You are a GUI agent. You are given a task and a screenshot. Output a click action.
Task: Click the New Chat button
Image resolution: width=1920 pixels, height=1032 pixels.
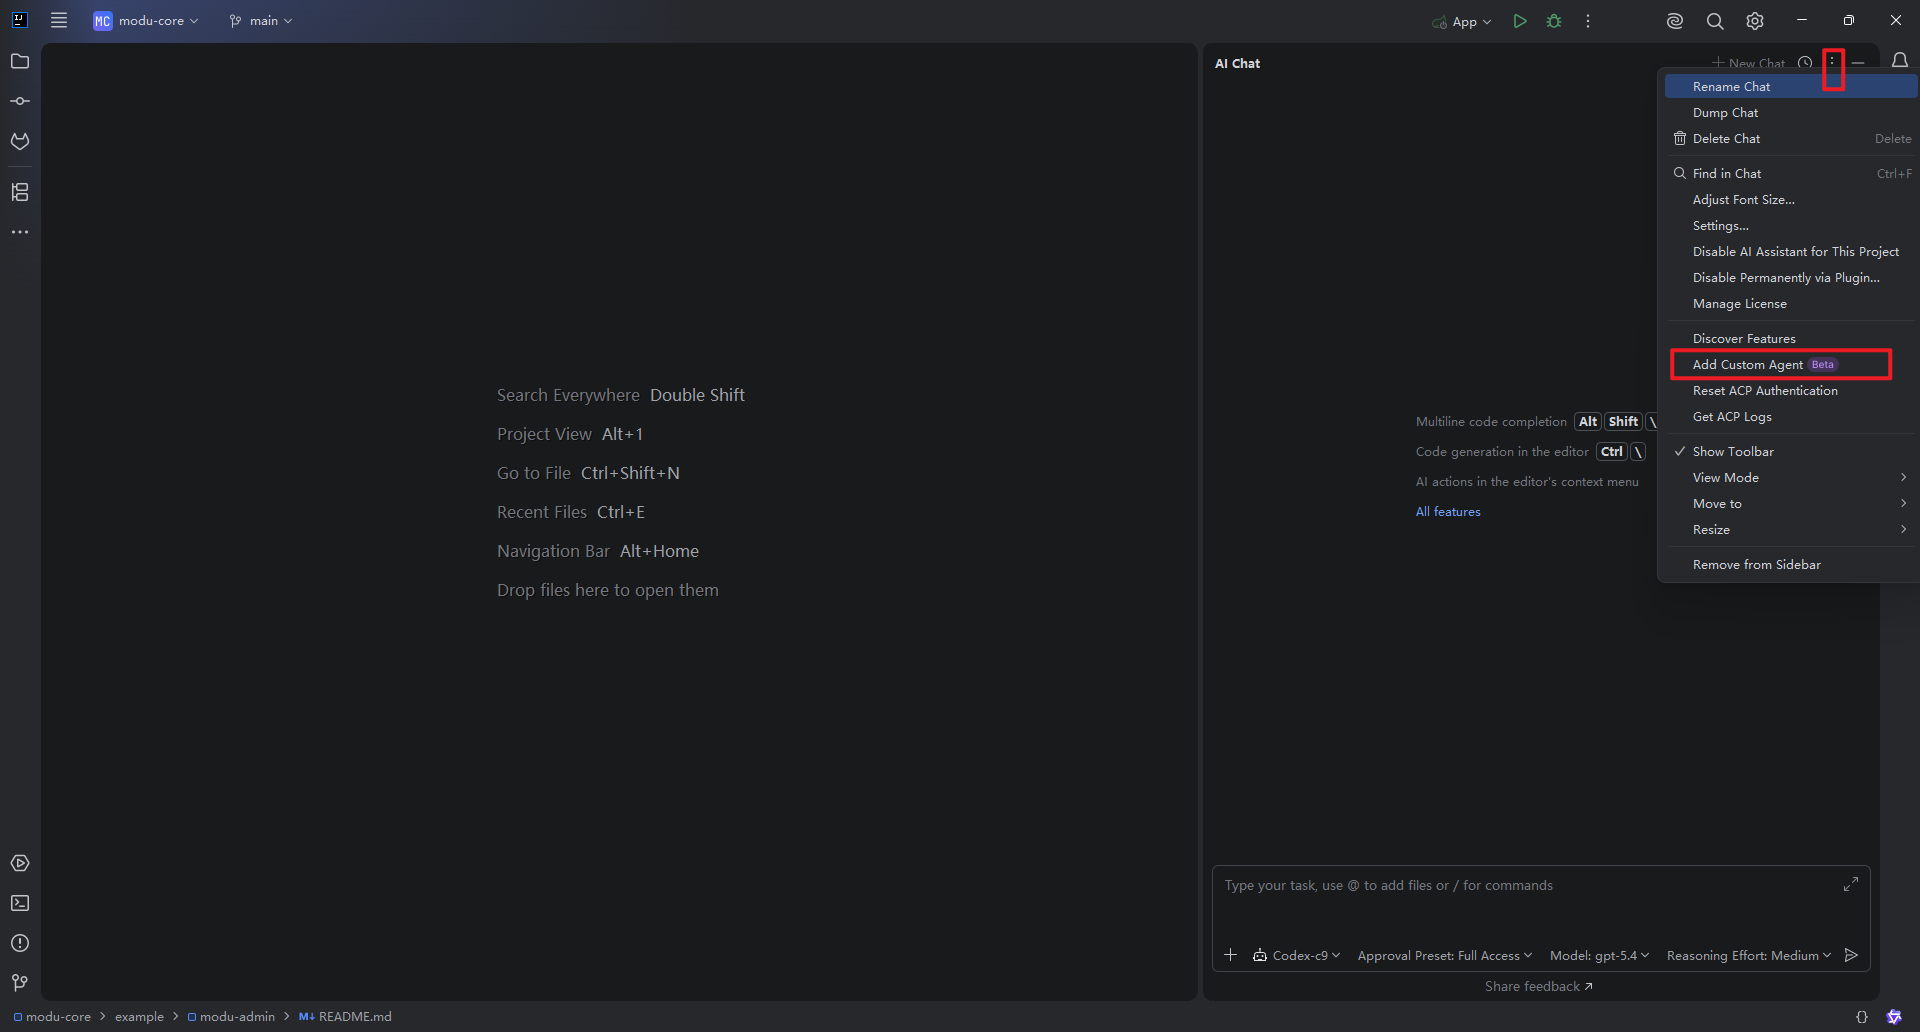1748,63
